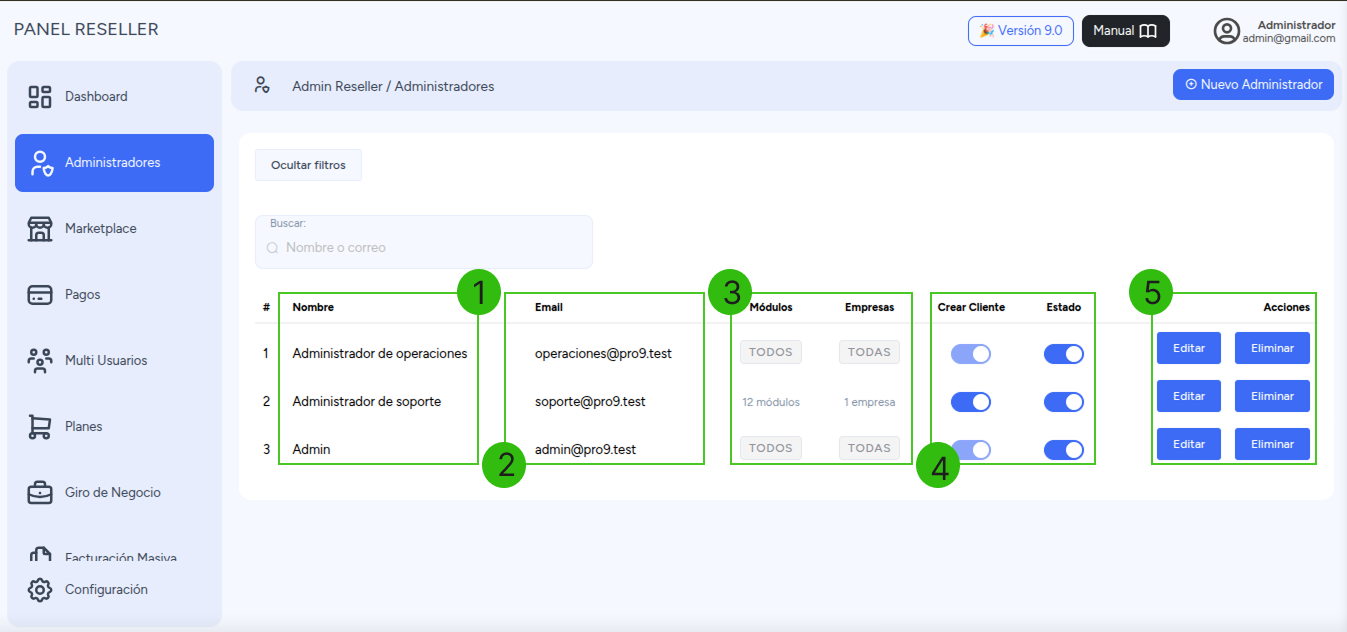Toggle Crear Cliente for Administrador de operaciones
1347x632 pixels.
point(971,354)
